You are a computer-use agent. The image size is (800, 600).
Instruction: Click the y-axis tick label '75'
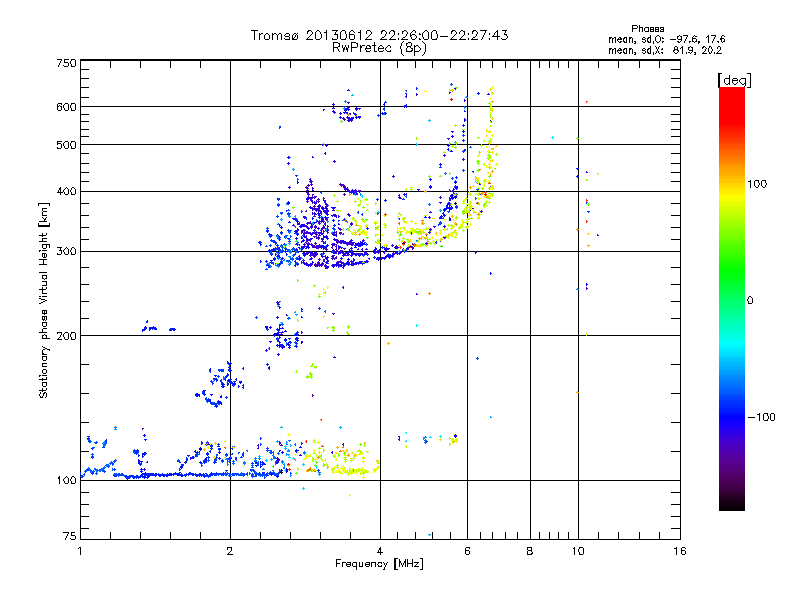tap(70, 536)
